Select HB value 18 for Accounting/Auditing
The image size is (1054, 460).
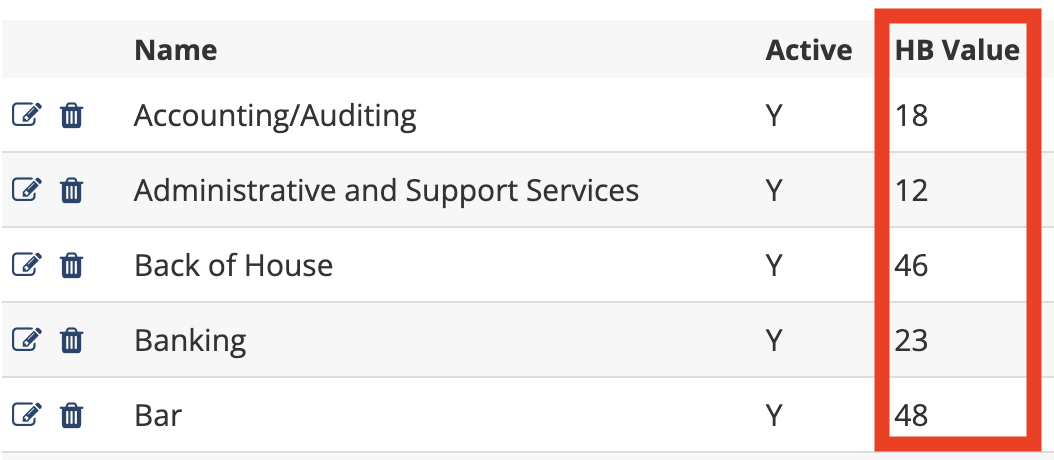[911, 116]
